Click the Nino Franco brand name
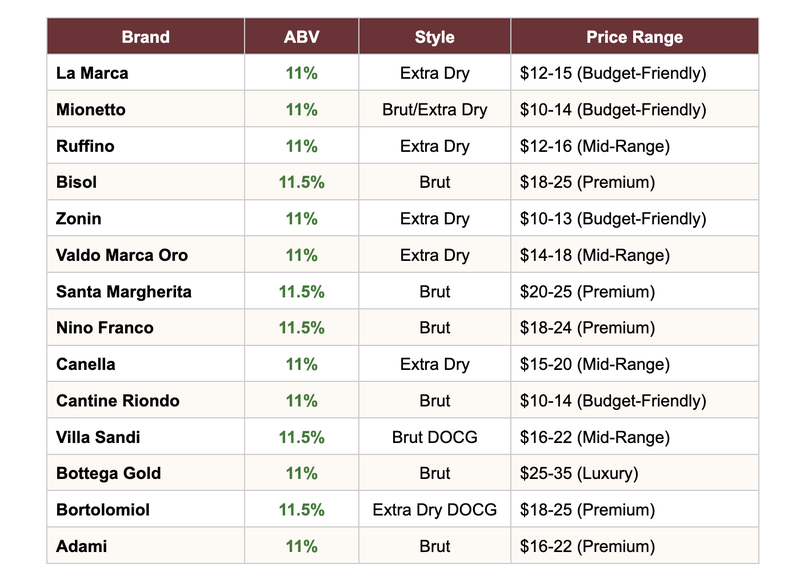The width and height of the screenshot is (800, 580). click(105, 327)
